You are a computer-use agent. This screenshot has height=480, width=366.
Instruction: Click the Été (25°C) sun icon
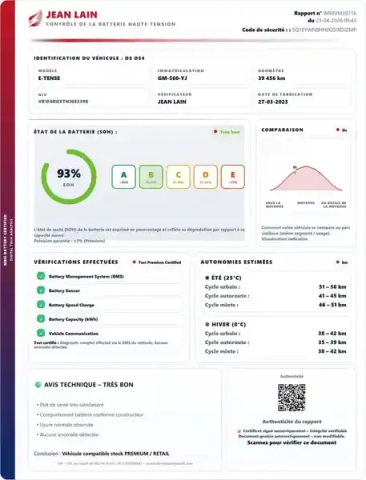(x=207, y=278)
